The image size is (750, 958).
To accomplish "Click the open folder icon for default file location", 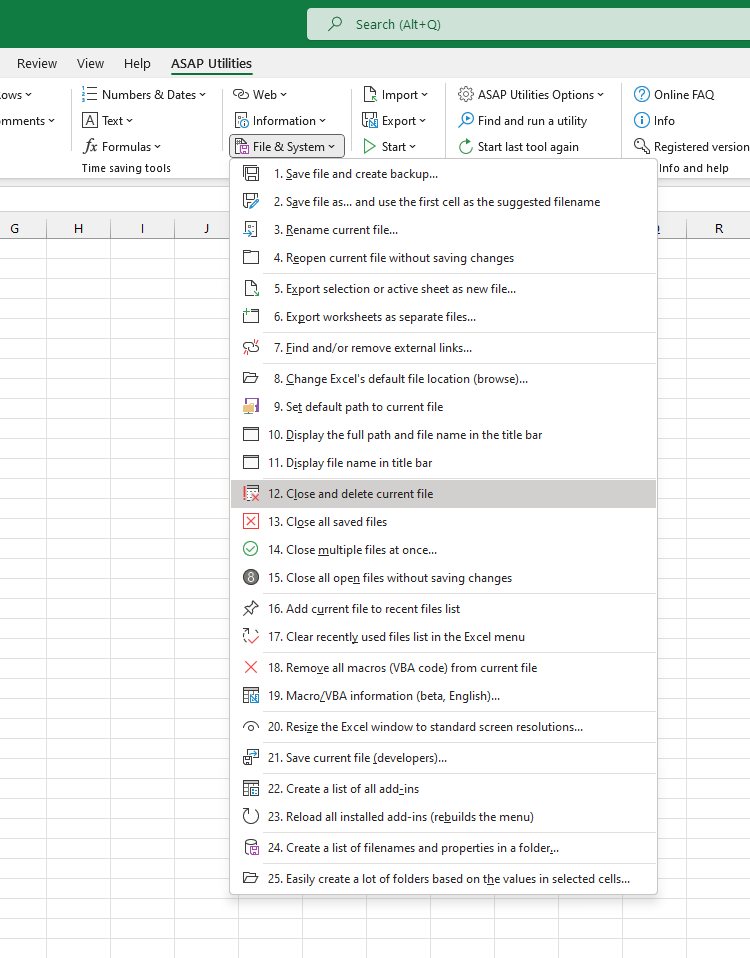I will (x=250, y=379).
